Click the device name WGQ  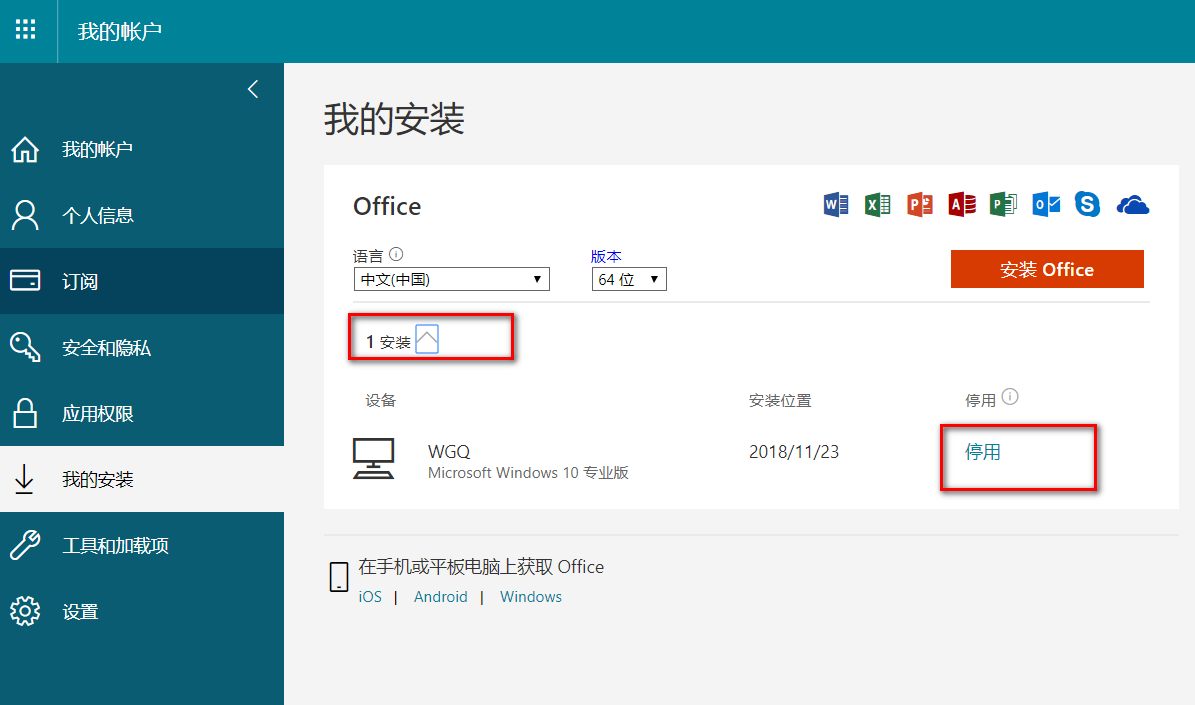(449, 451)
